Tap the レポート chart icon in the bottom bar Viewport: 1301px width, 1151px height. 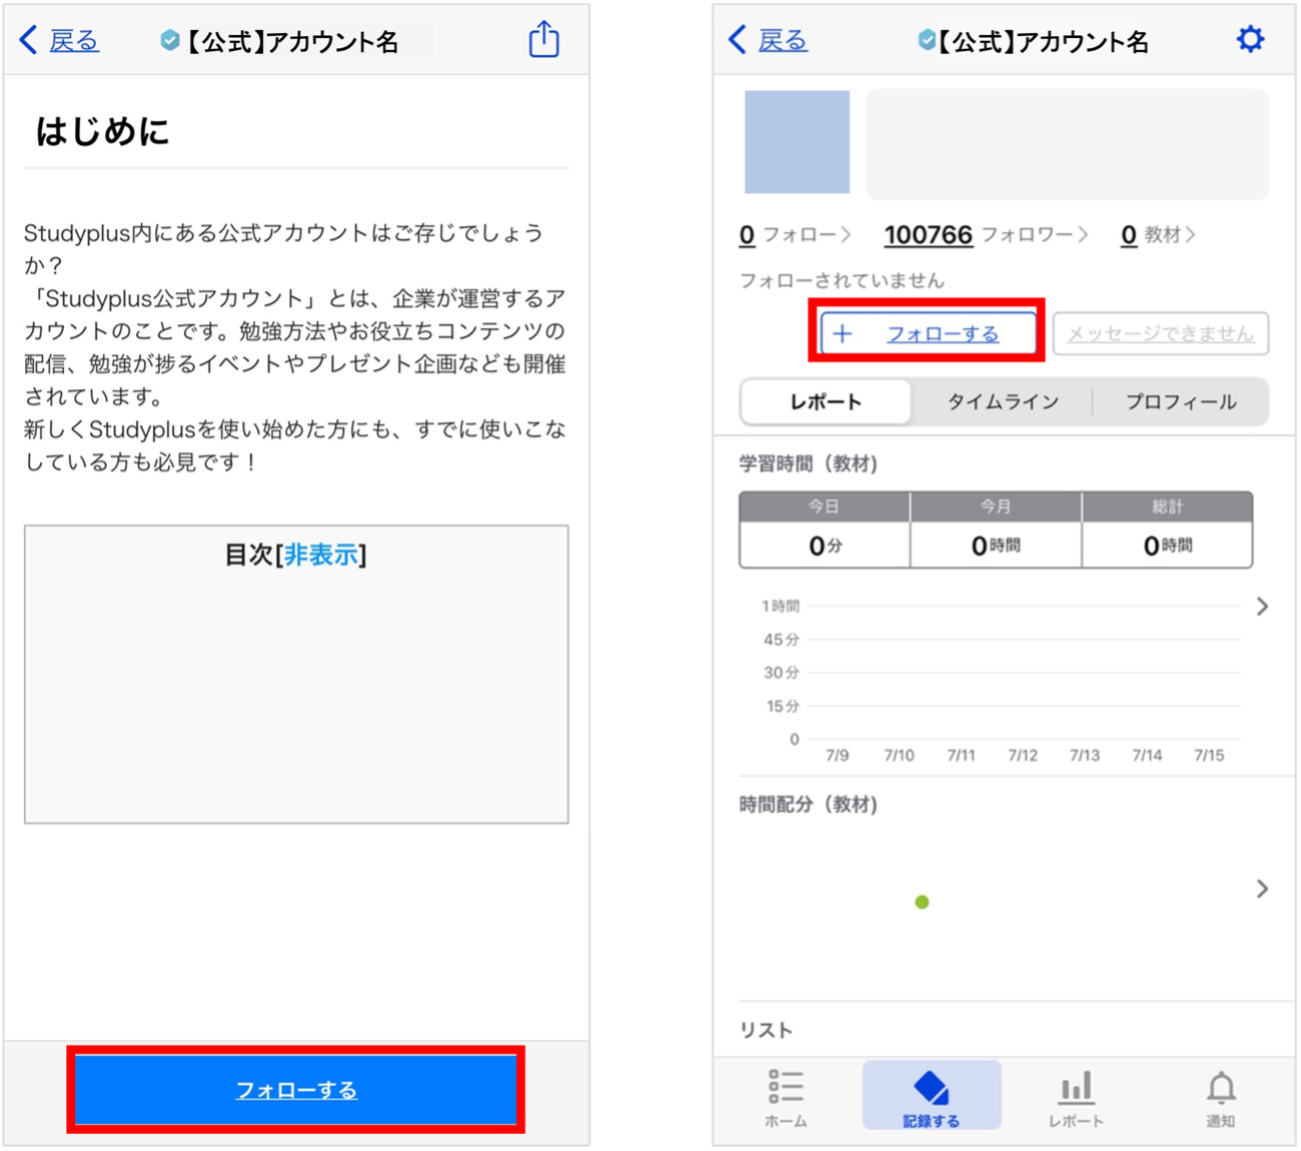coord(1076,1097)
